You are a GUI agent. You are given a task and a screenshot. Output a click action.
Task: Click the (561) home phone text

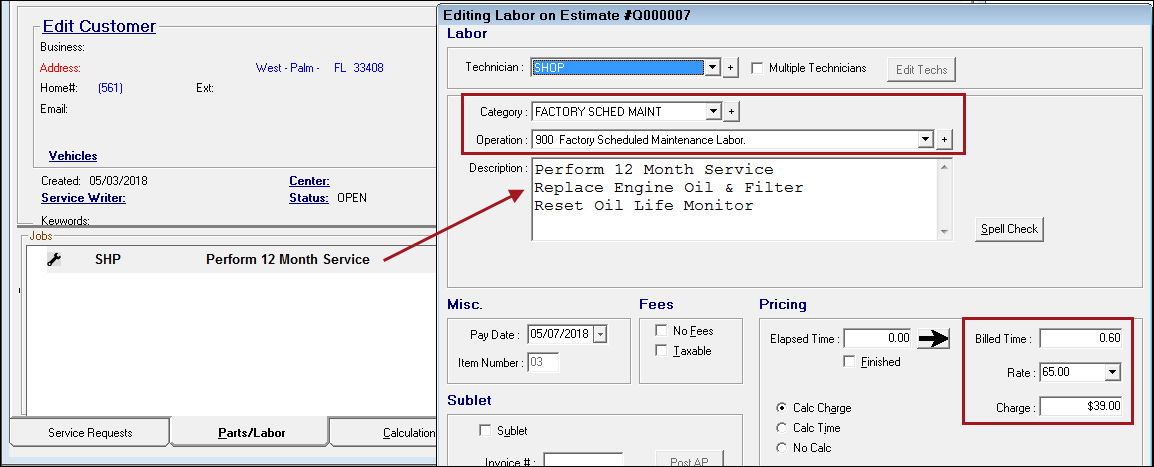[x=110, y=88]
